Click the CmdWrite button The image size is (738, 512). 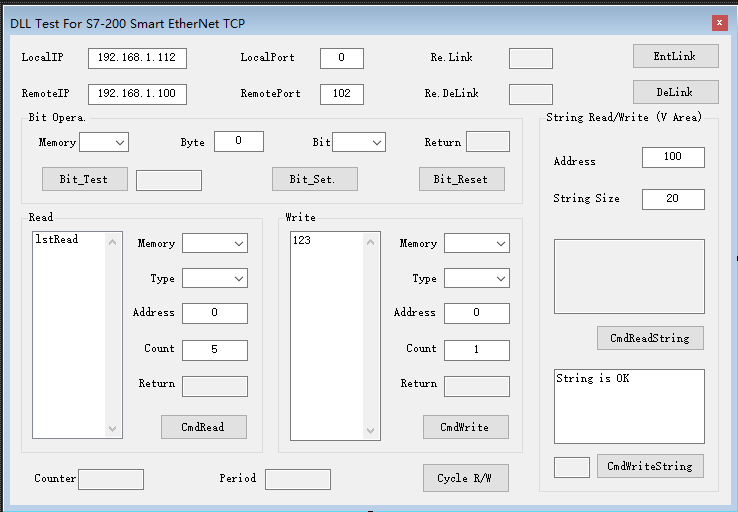(x=465, y=427)
